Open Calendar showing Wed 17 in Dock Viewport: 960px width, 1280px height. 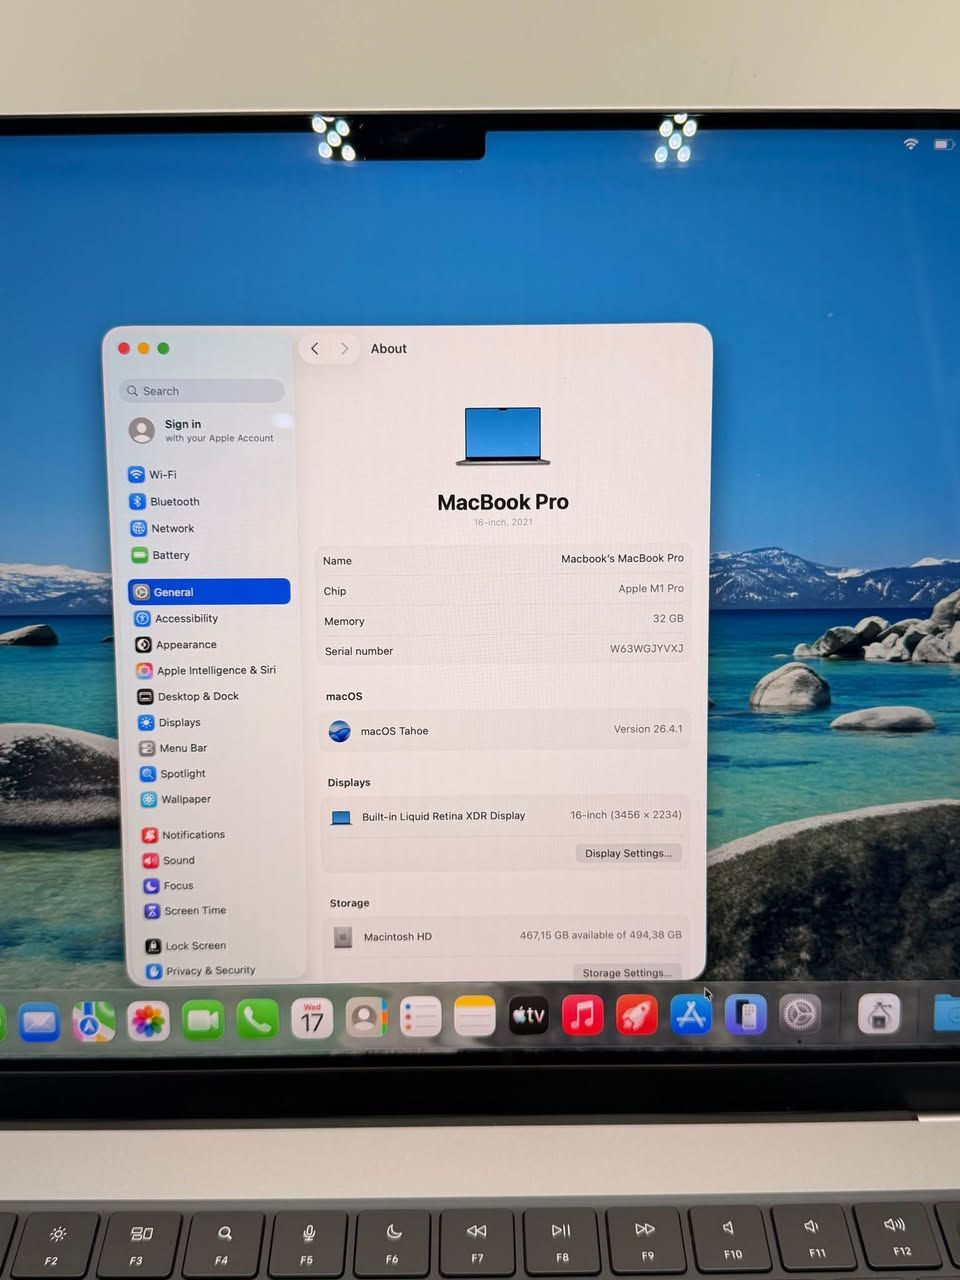coord(312,1019)
